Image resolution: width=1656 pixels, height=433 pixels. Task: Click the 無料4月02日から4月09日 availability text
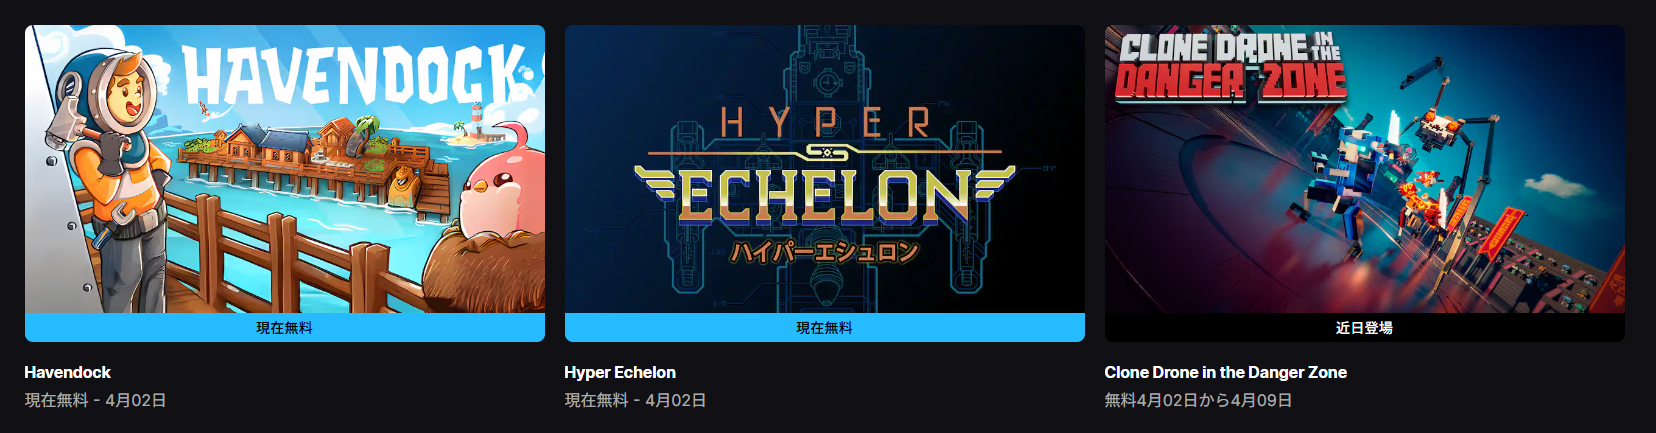click(x=1198, y=400)
